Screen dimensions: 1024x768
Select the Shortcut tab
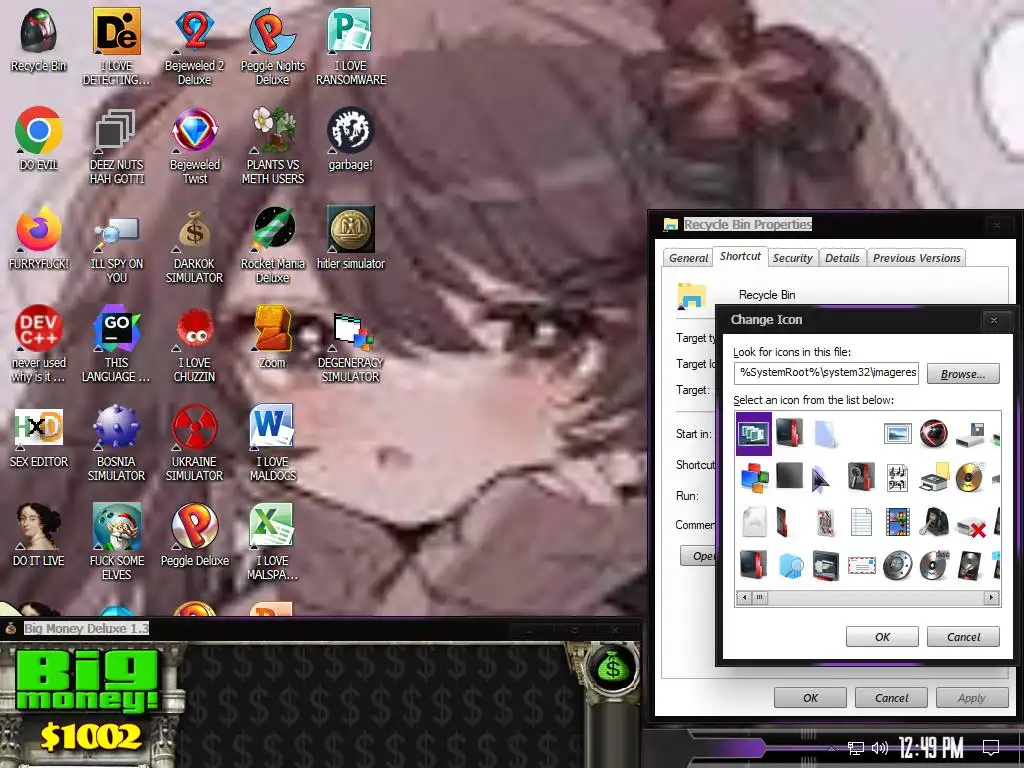[x=740, y=256]
